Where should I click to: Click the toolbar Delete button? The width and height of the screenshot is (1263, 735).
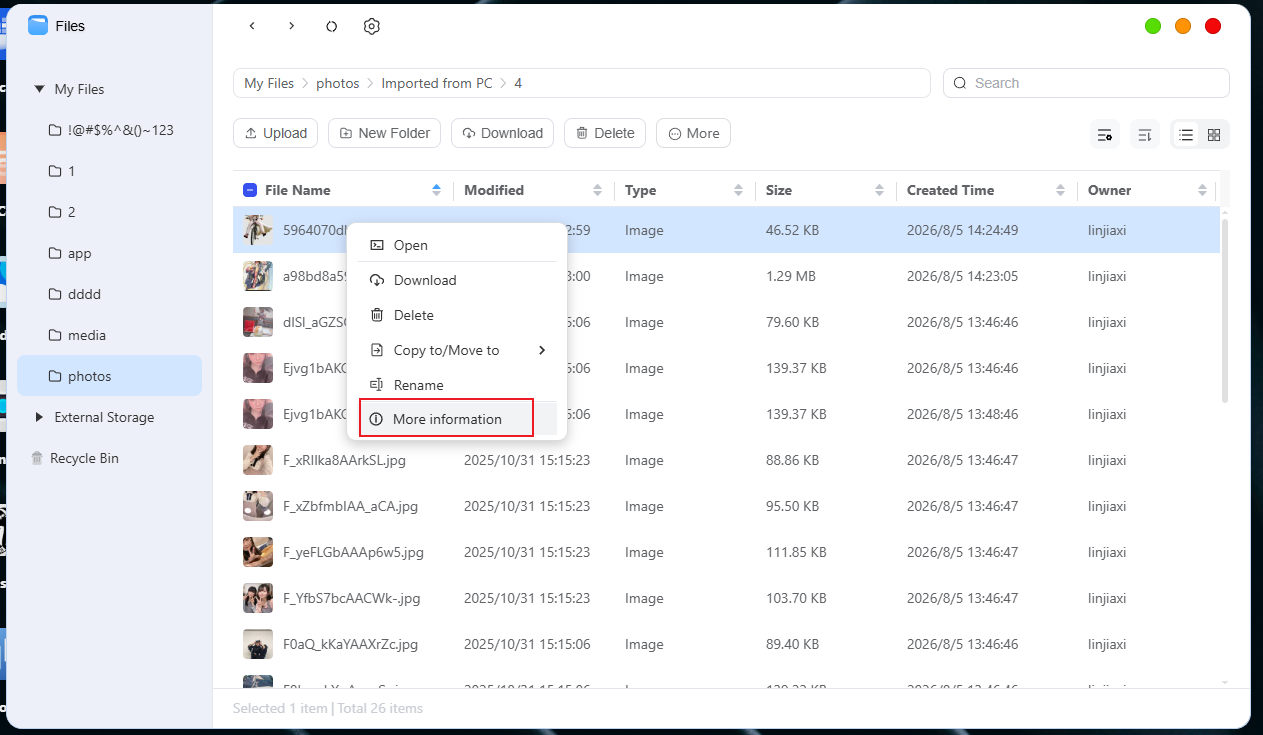click(x=605, y=133)
